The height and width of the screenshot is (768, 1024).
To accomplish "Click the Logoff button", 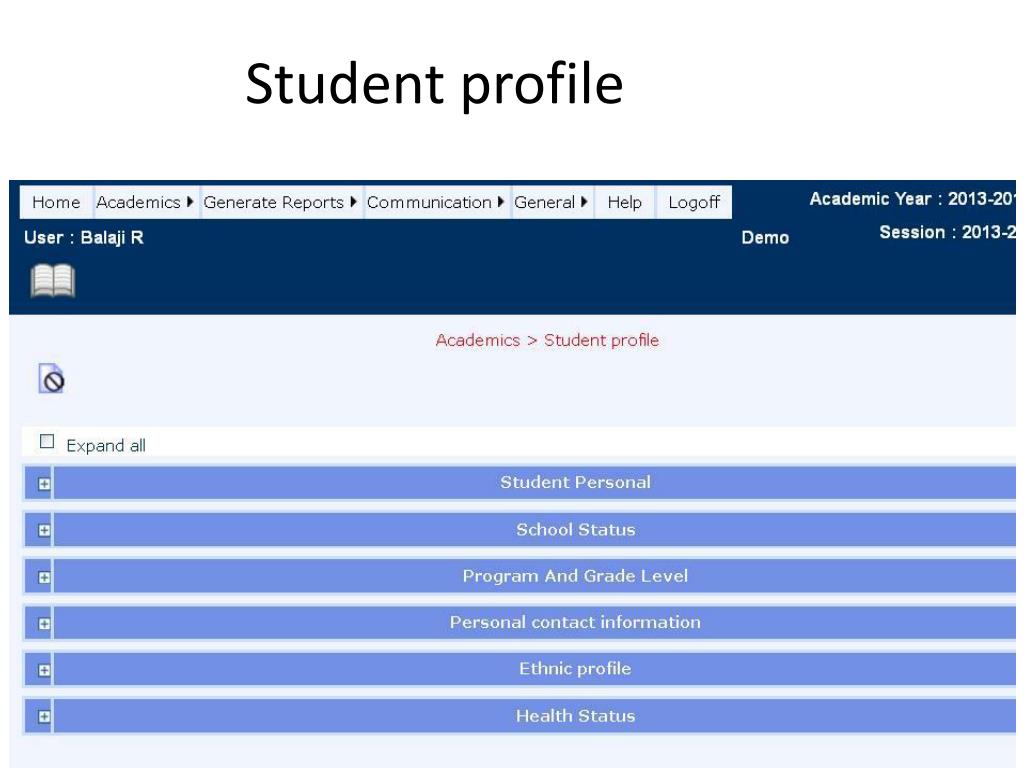I will [694, 202].
